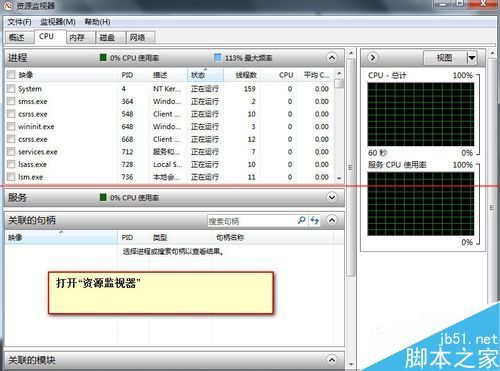Sort processes by 线程数 column header
500x371 pixels.
pos(242,75)
